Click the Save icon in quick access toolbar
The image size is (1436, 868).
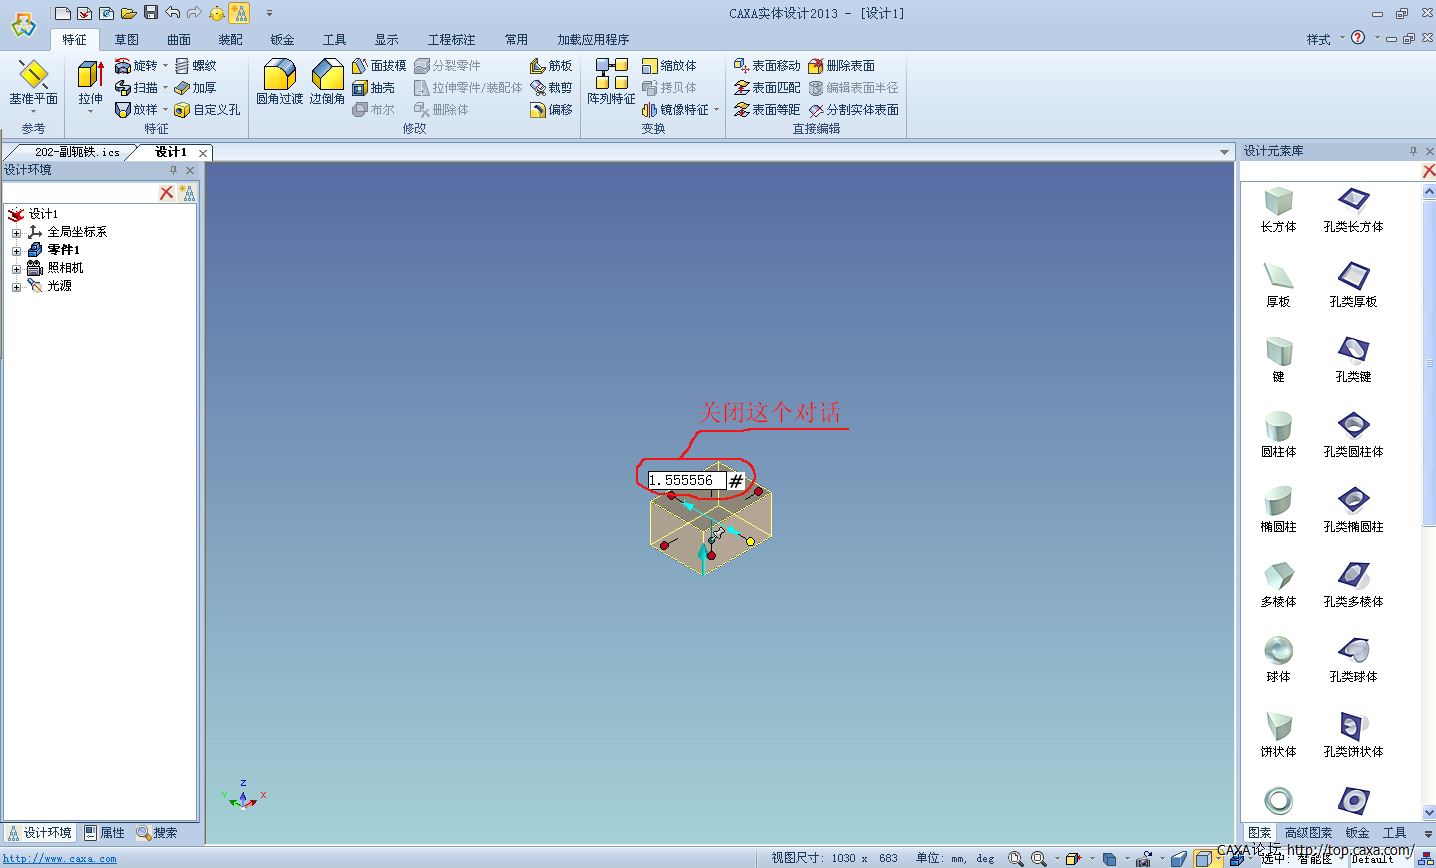coord(151,13)
